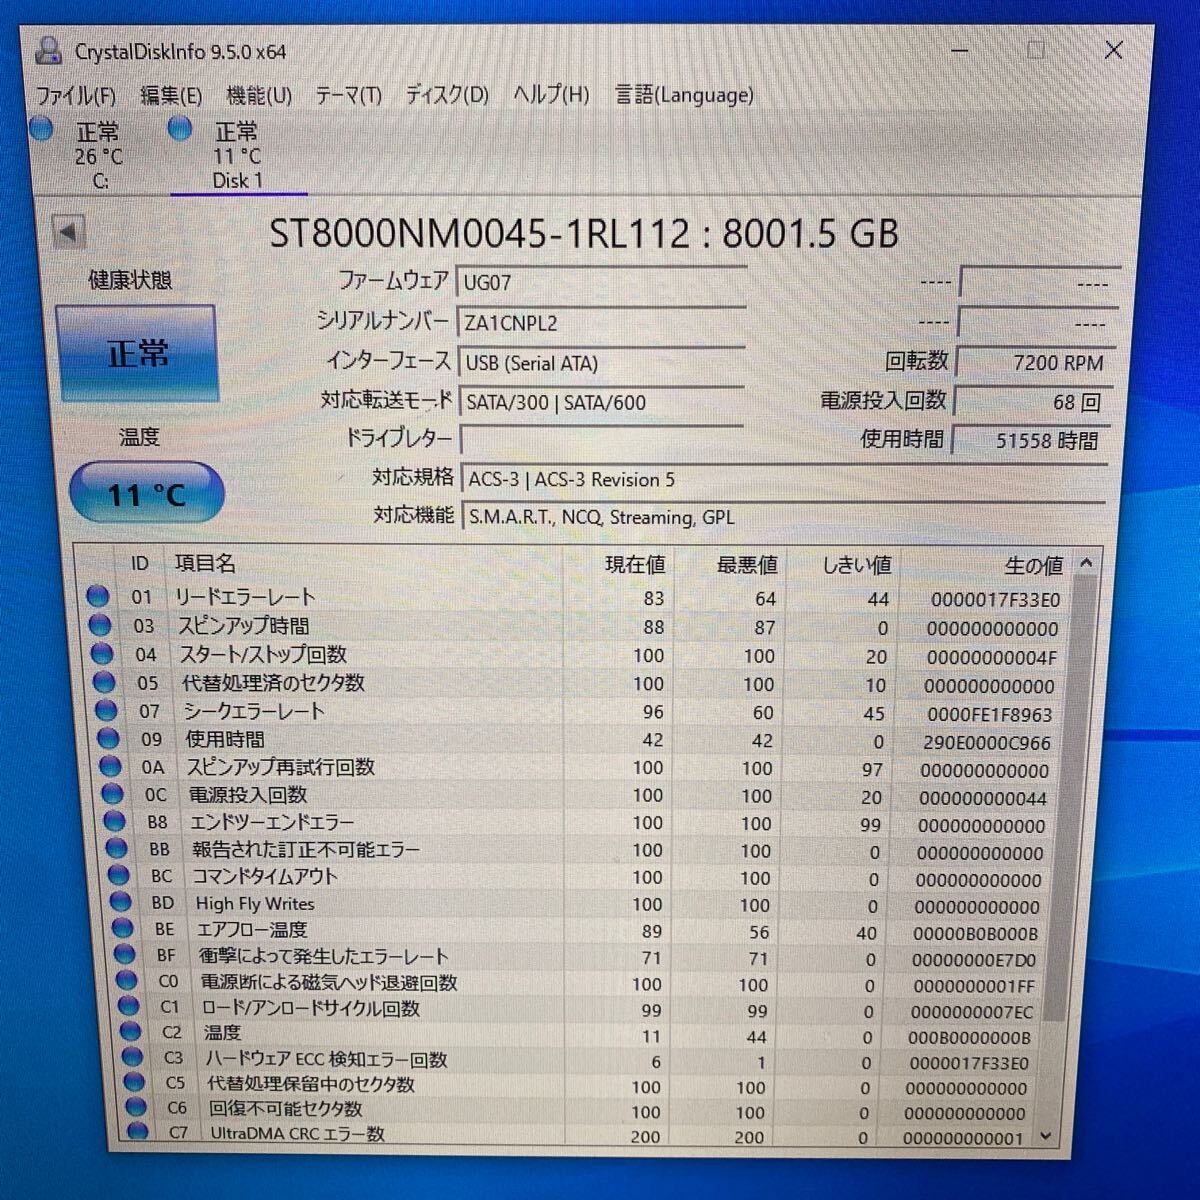This screenshot has width=1200, height=1200.
Task: Click status dot for エアフロー温度 row
Action: [x=124, y=929]
